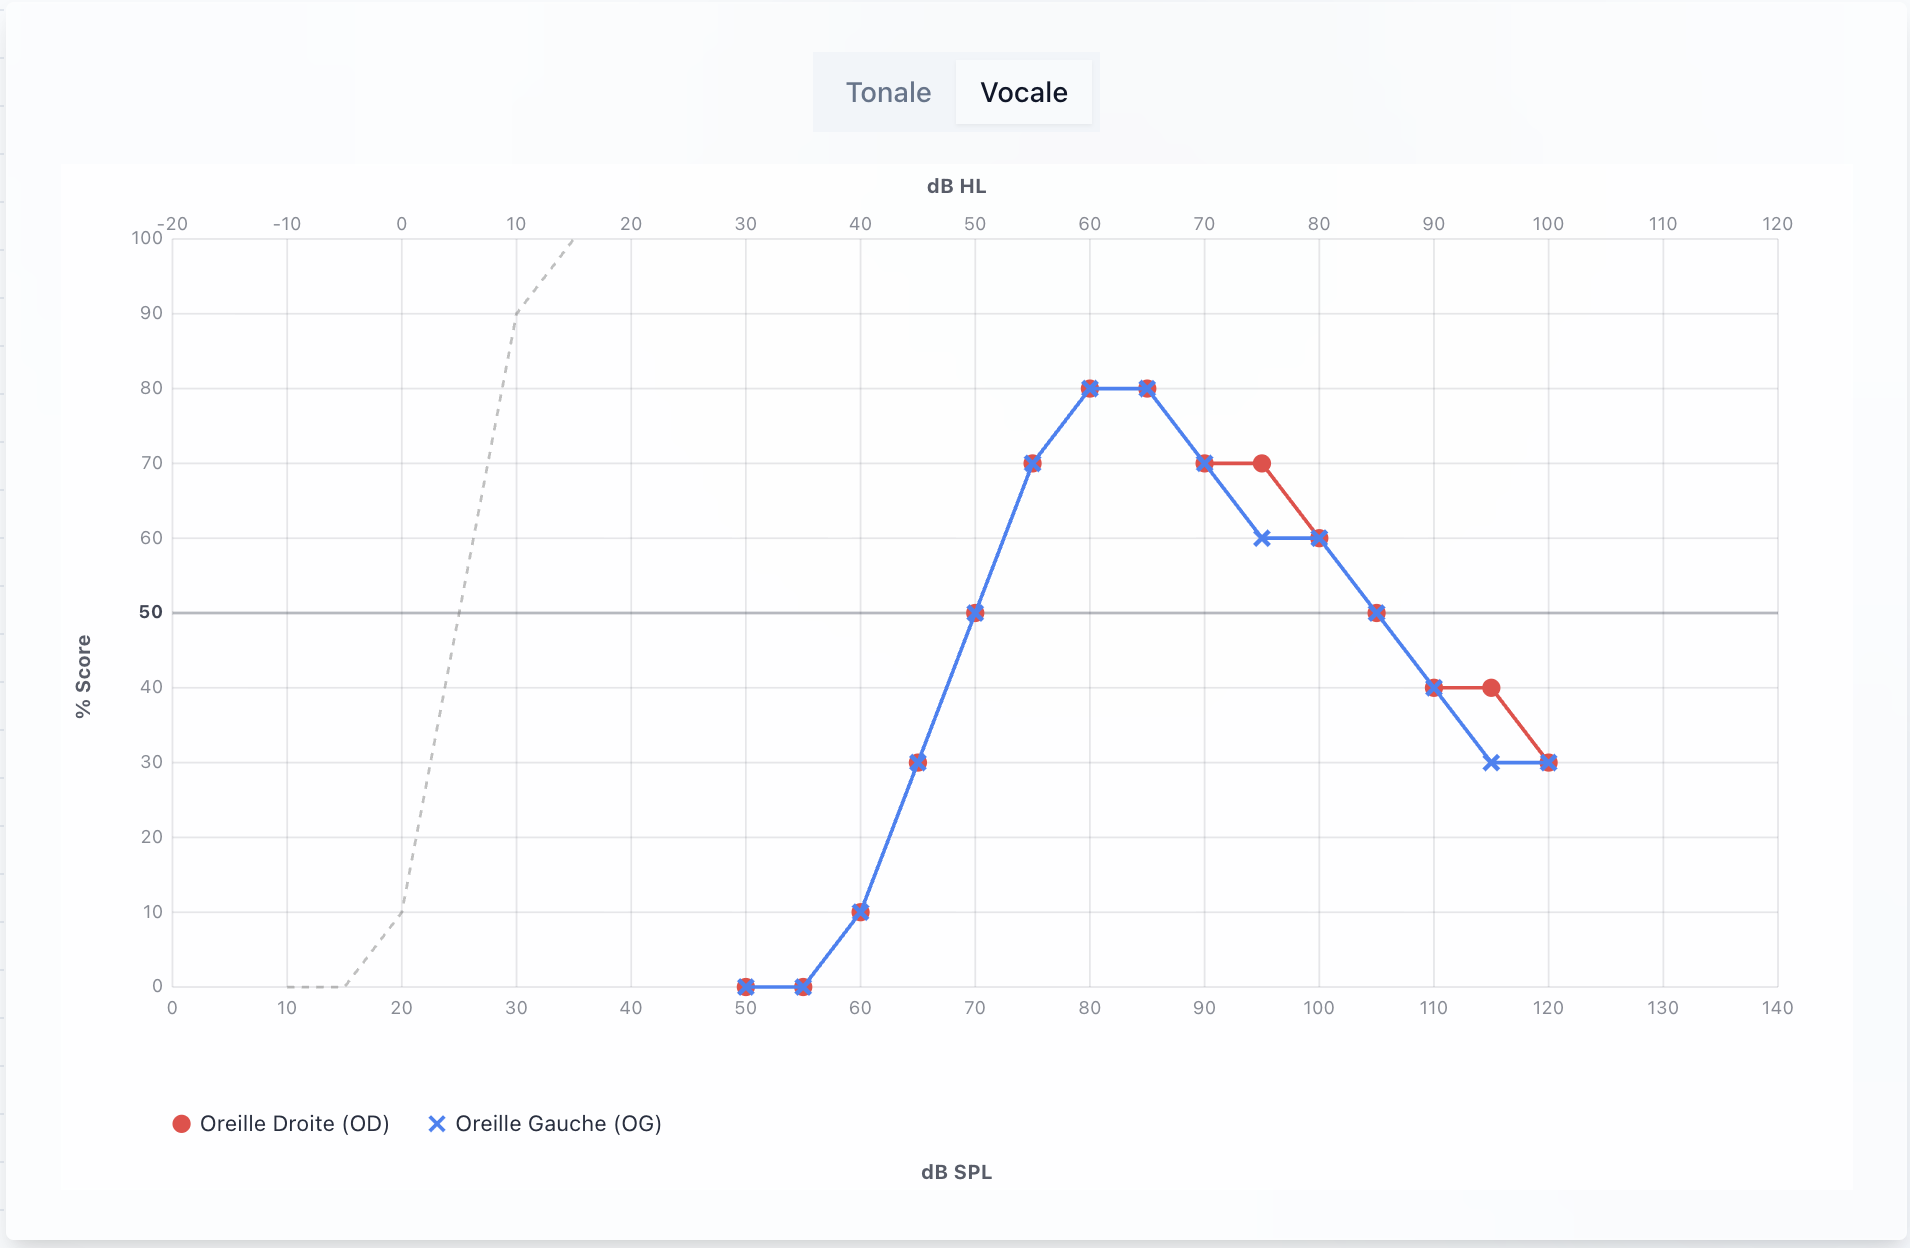This screenshot has height=1248, width=1910.
Task: Click the red circle legend icon
Action: pos(181,1124)
